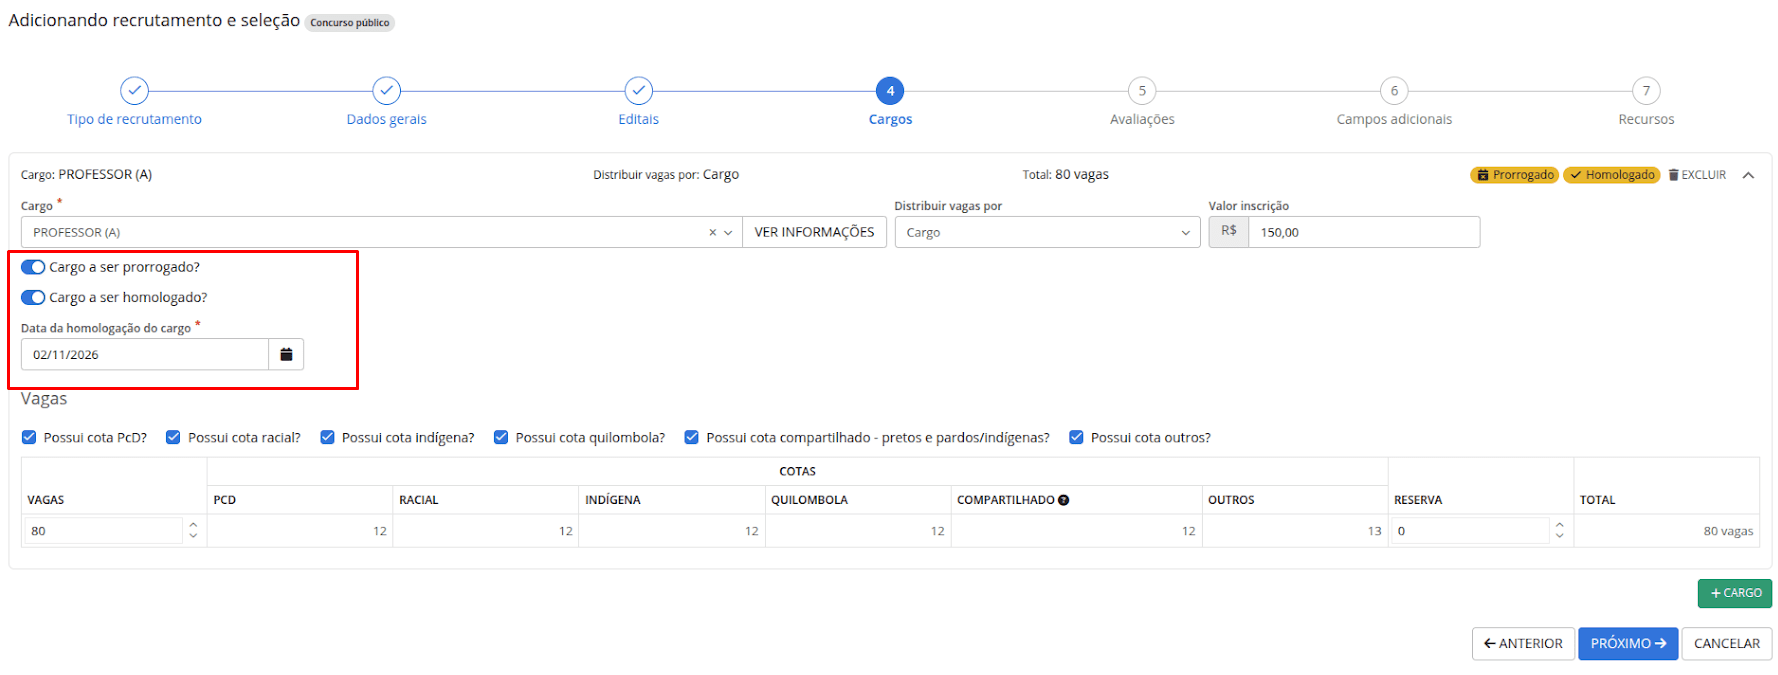Open the calendar picker for homologação date
The width and height of the screenshot is (1778, 675).
pos(286,354)
